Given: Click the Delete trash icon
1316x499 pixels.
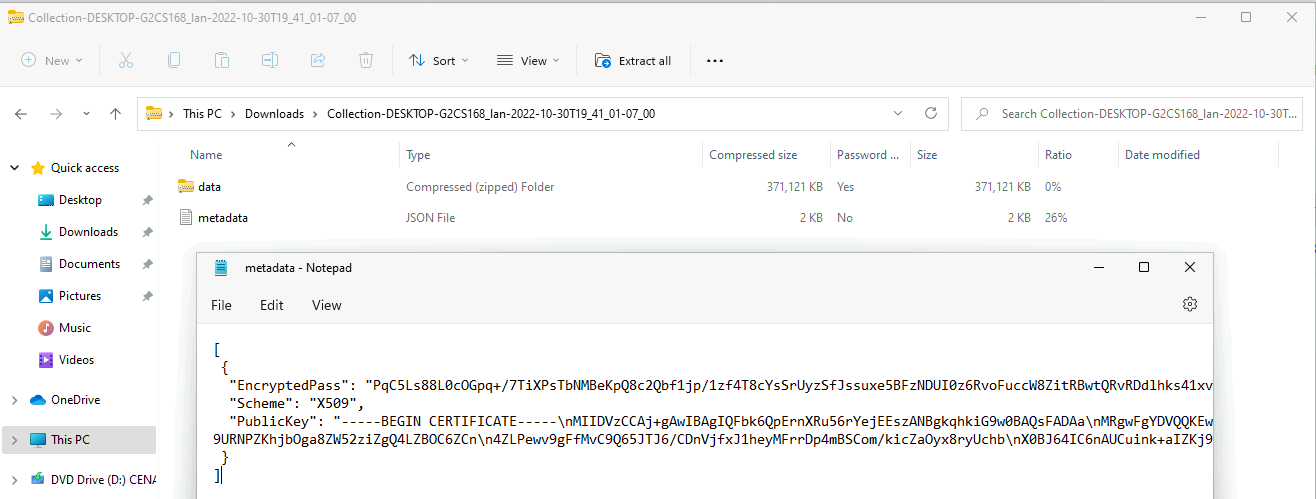Looking at the screenshot, I should coord(366,61).
